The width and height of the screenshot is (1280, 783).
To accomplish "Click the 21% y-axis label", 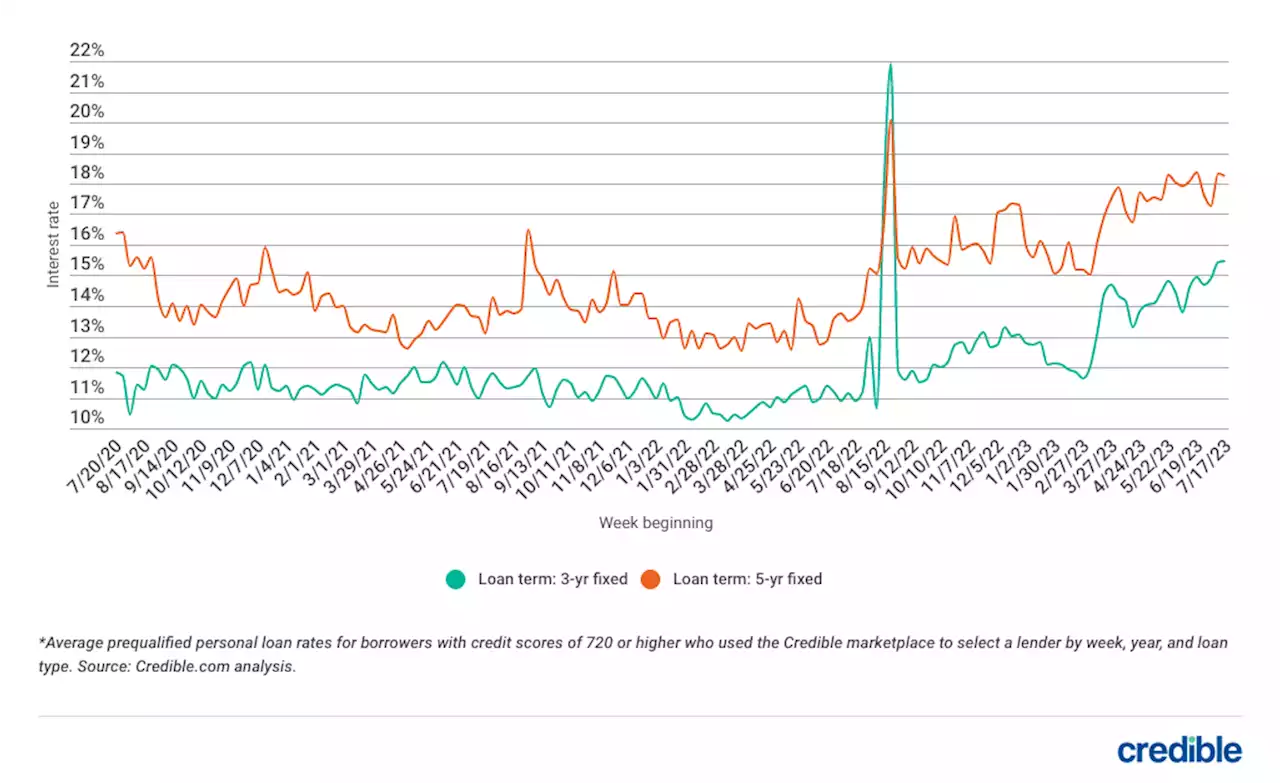I will tap(87, 81).
